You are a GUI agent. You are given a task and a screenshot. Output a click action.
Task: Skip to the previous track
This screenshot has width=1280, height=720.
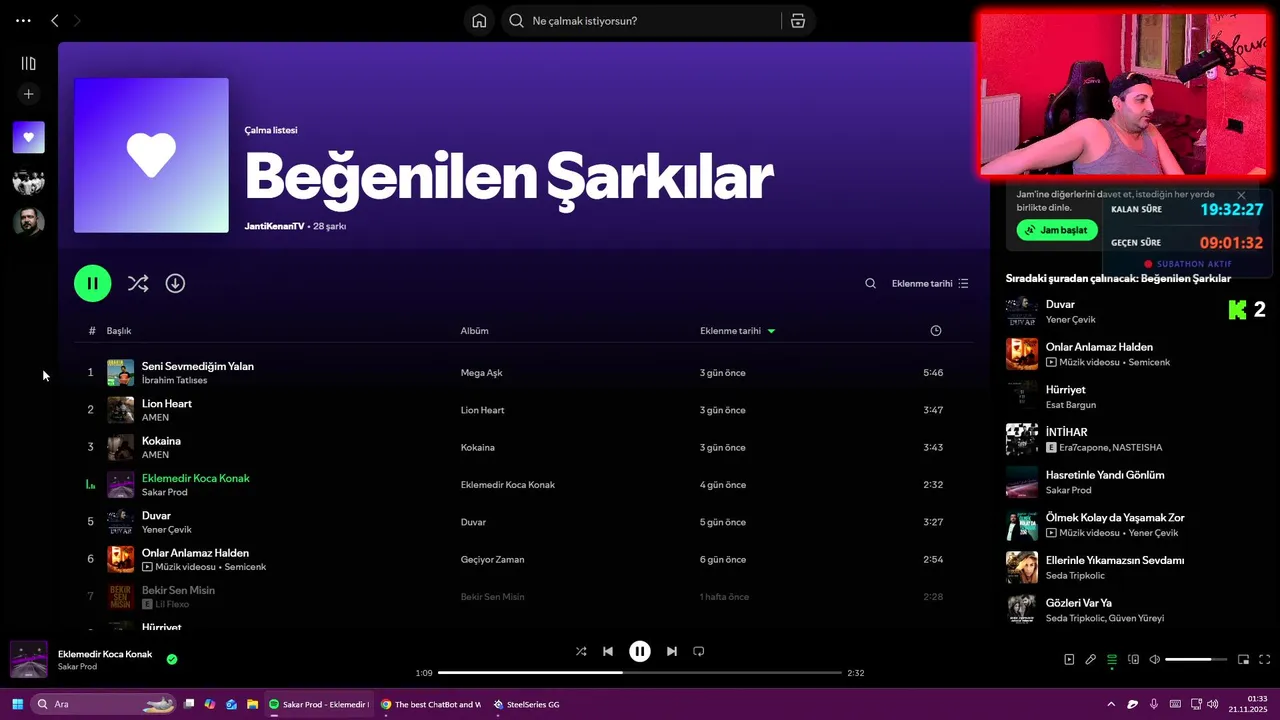(608, 651)
